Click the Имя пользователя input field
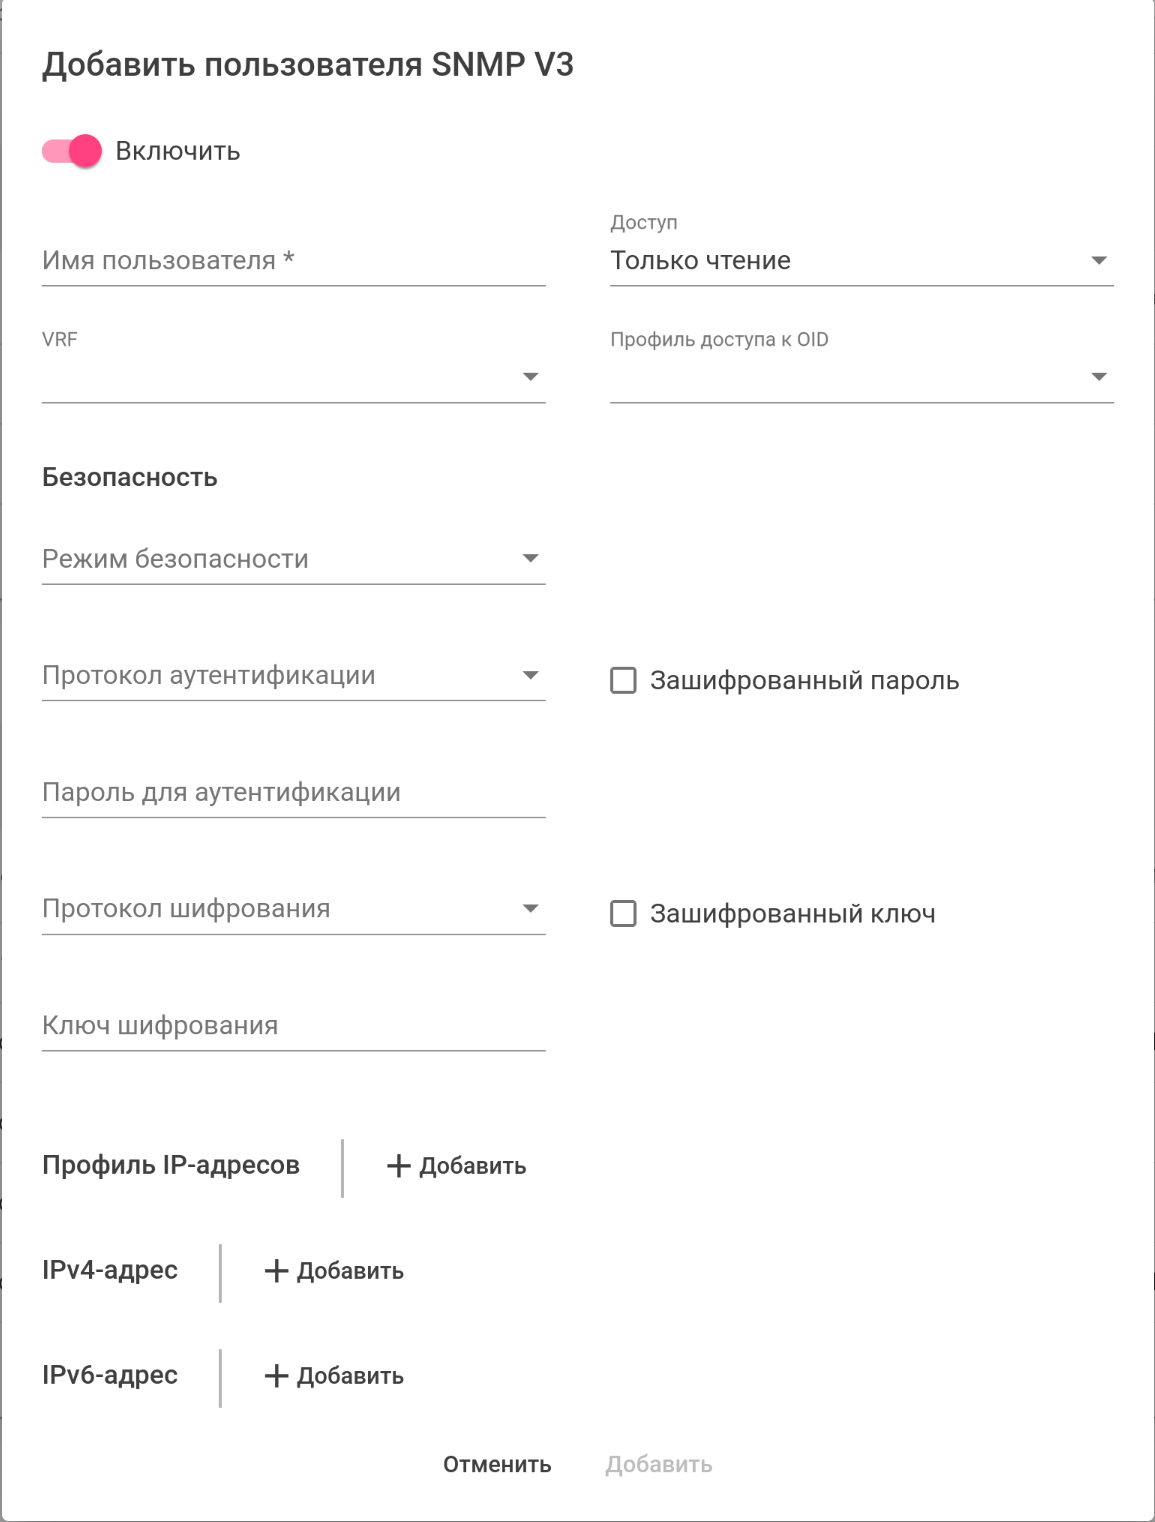The image size is (1155, 1522). (293, 261)
